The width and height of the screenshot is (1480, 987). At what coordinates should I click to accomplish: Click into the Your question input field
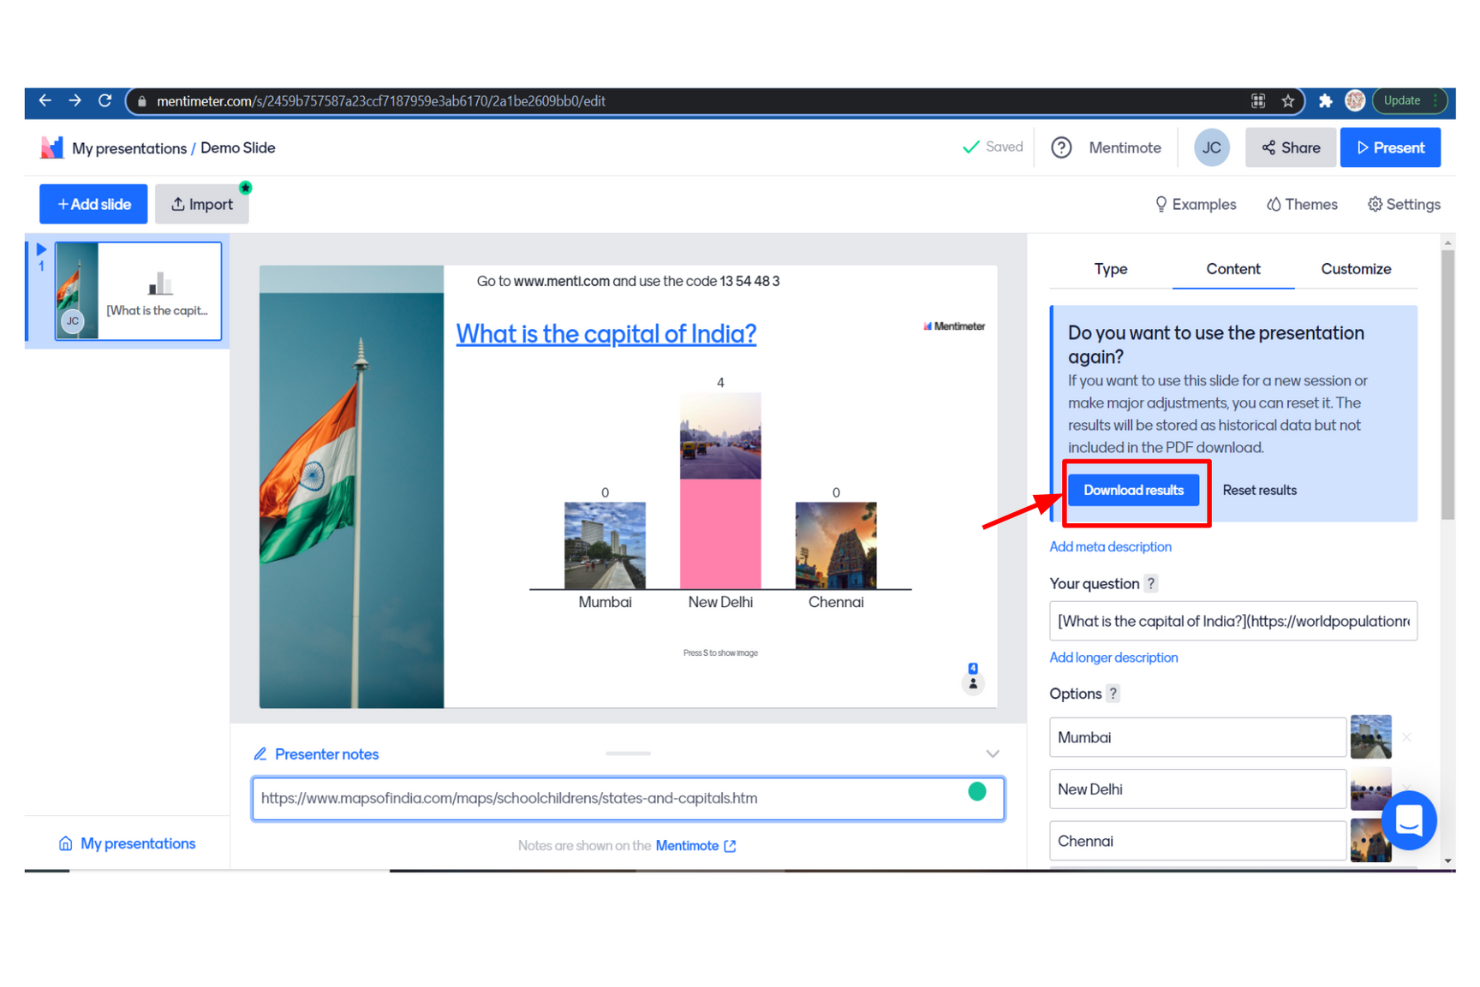click(x=1233, y=621)
